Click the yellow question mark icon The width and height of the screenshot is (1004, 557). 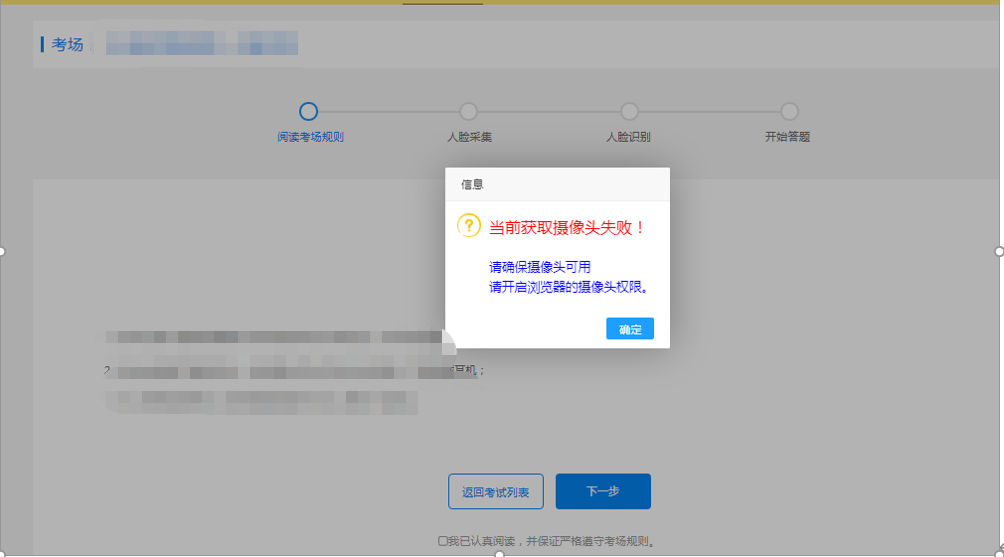pyautogui.click(x=469, y=226)
